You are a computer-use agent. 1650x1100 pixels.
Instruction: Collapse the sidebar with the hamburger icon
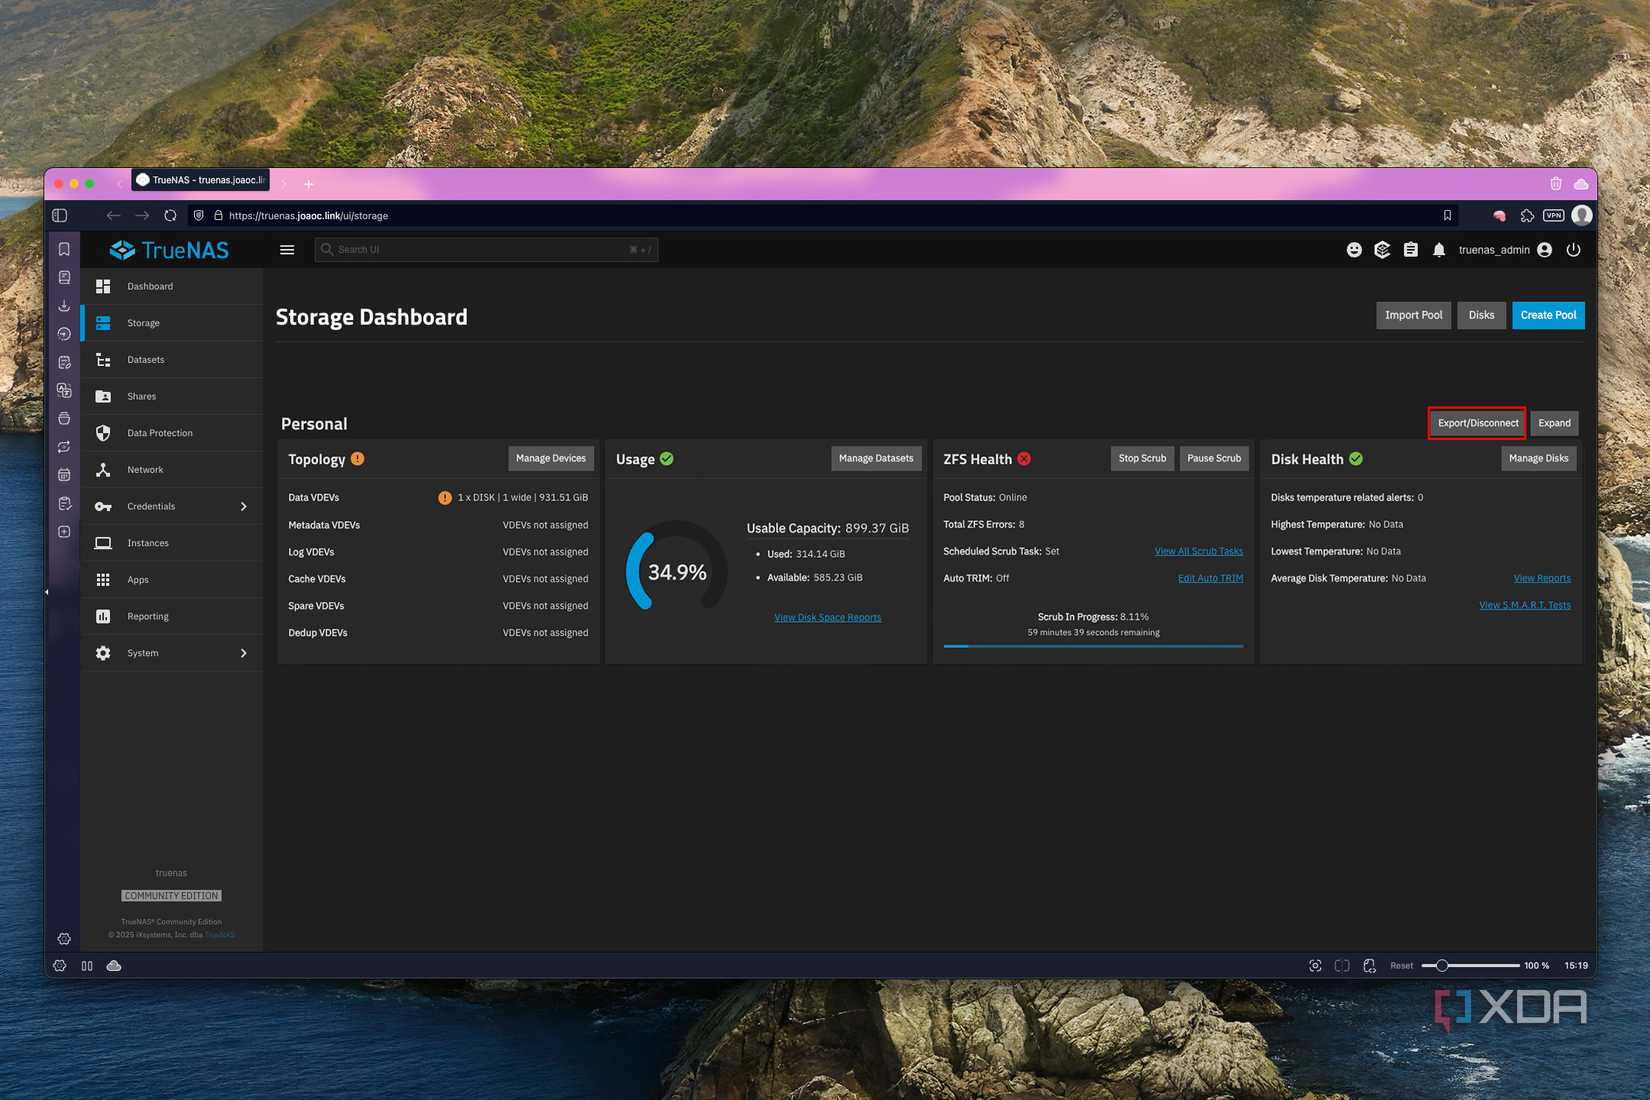(287, 250)
